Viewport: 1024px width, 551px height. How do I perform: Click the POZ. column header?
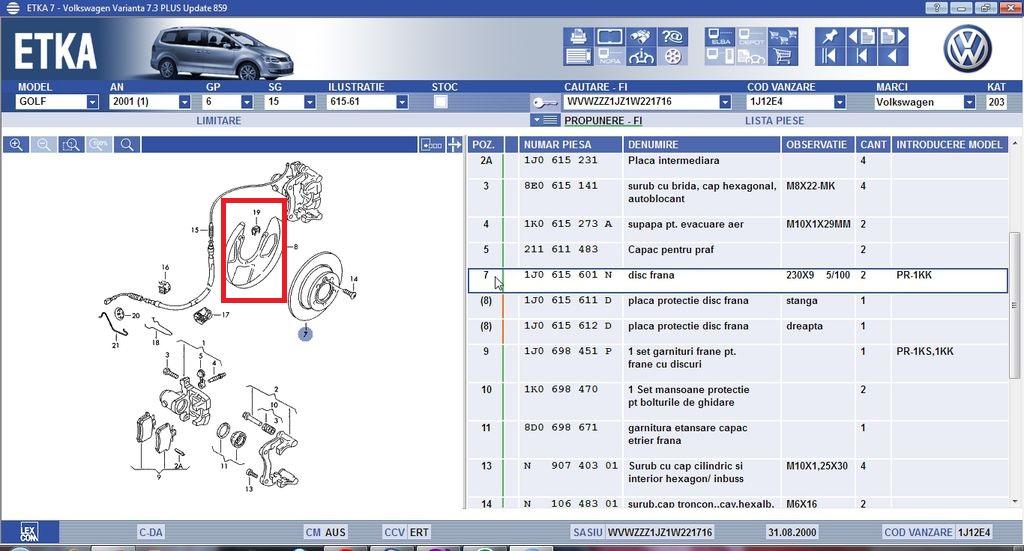pos(485,145)
